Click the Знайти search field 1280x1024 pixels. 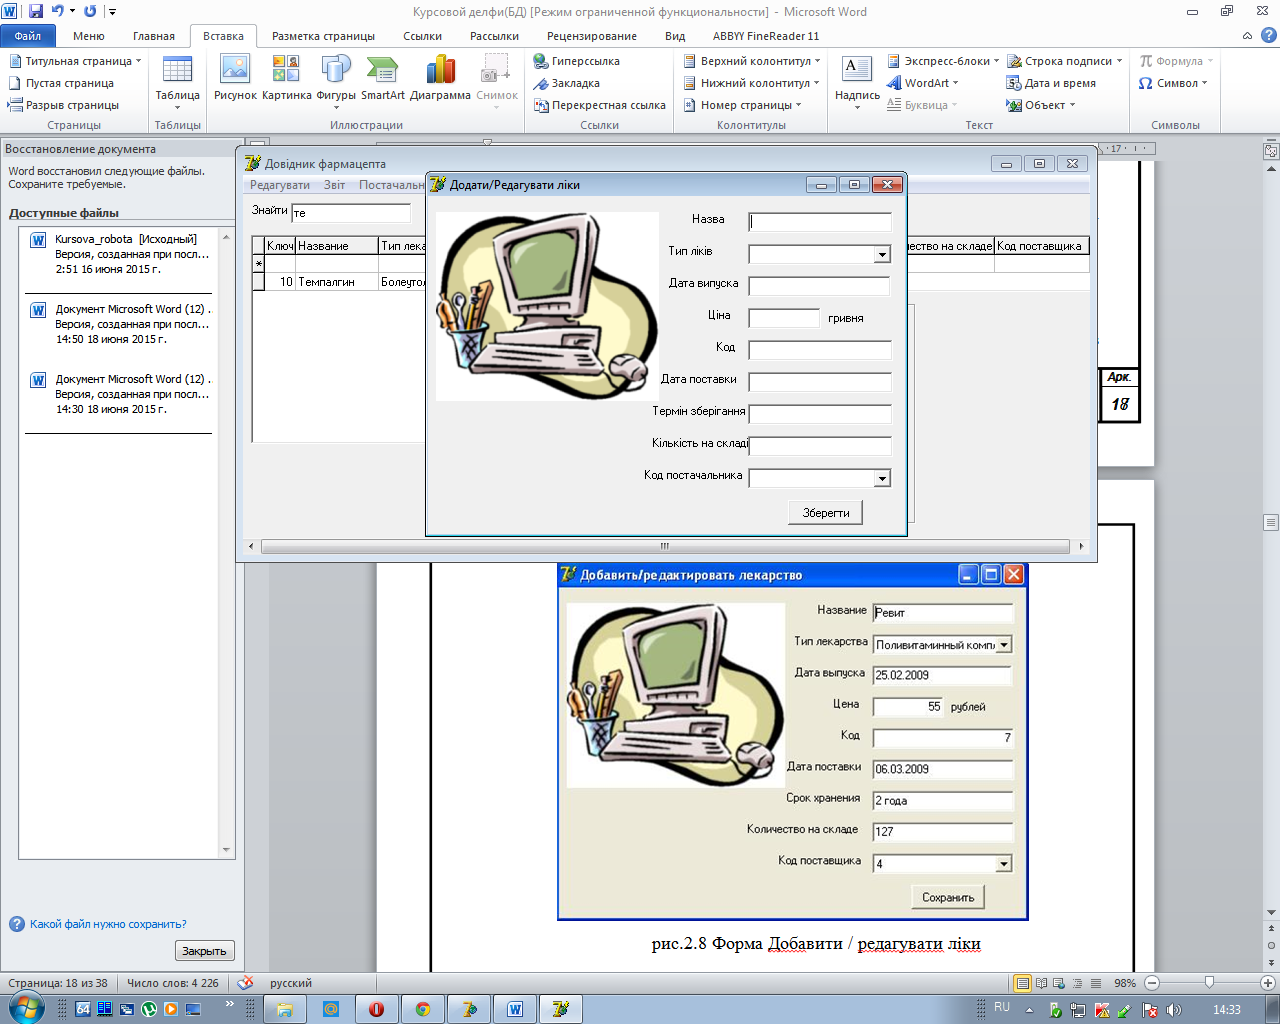click(351, 212)
